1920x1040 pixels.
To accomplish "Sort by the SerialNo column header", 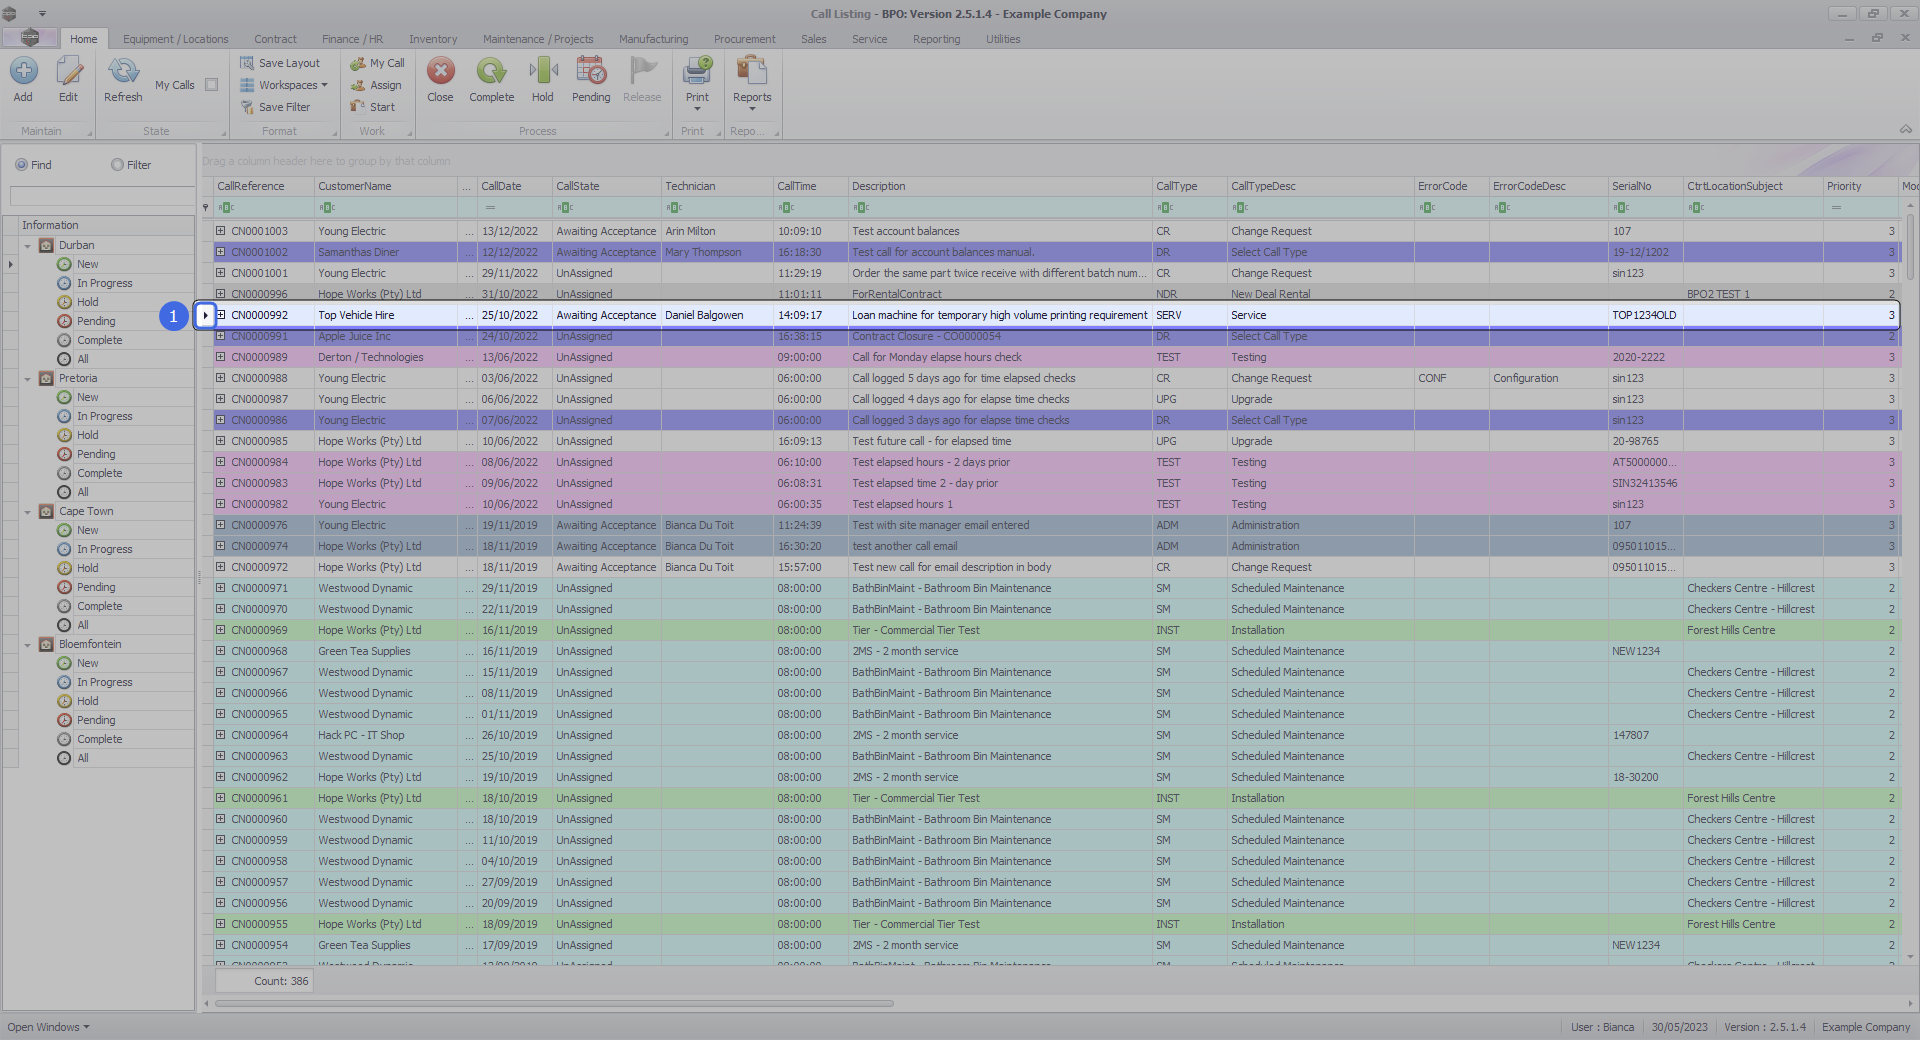I will click(1646, 186).
